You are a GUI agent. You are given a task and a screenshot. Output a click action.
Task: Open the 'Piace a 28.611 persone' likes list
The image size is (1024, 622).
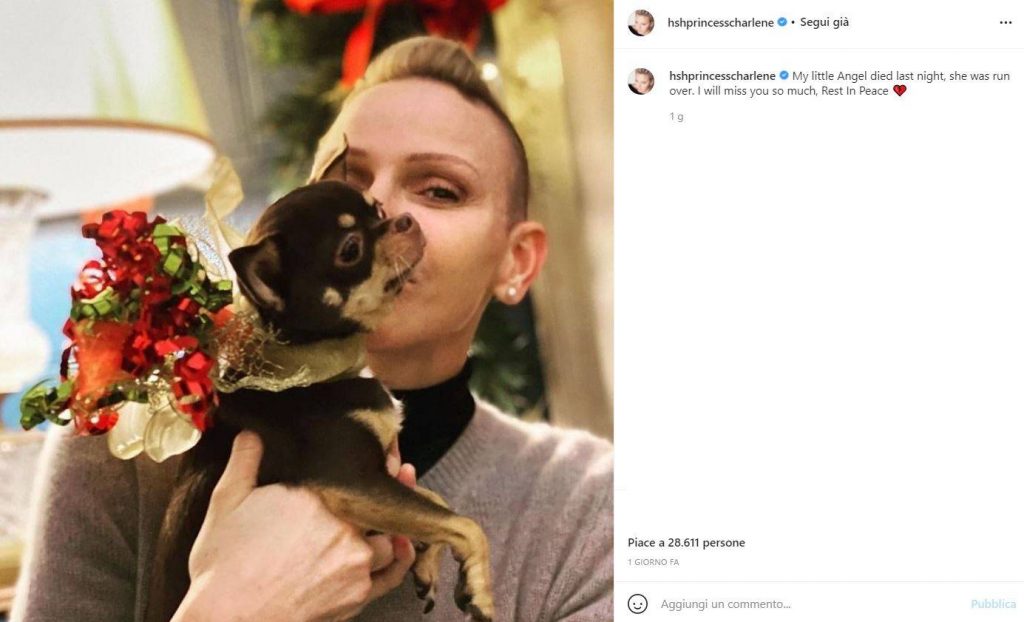(686, 542)
